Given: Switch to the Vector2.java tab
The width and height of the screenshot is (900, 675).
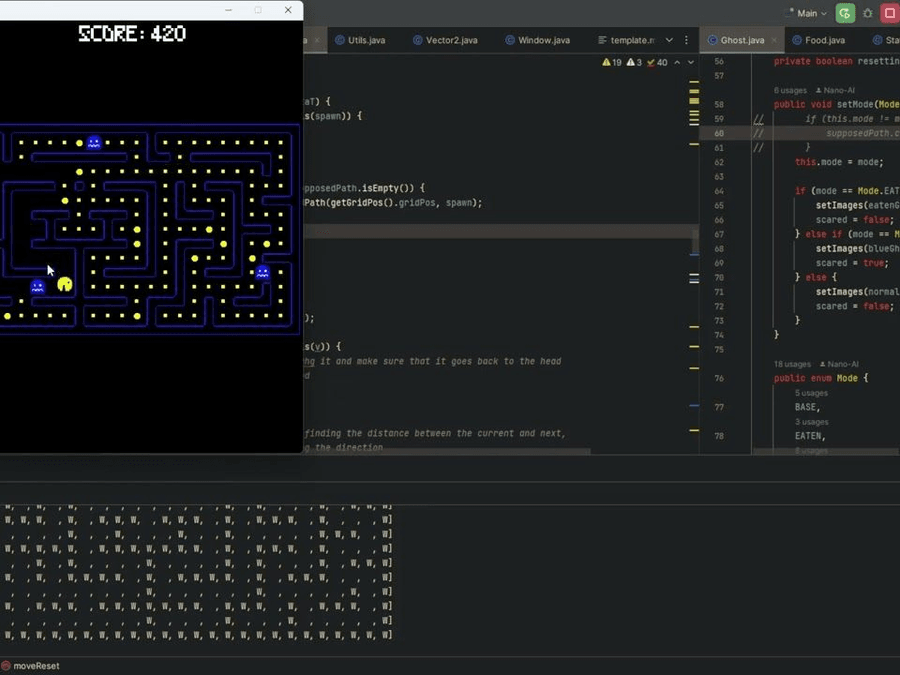Looking at the screenshot, I should point(445,40).
